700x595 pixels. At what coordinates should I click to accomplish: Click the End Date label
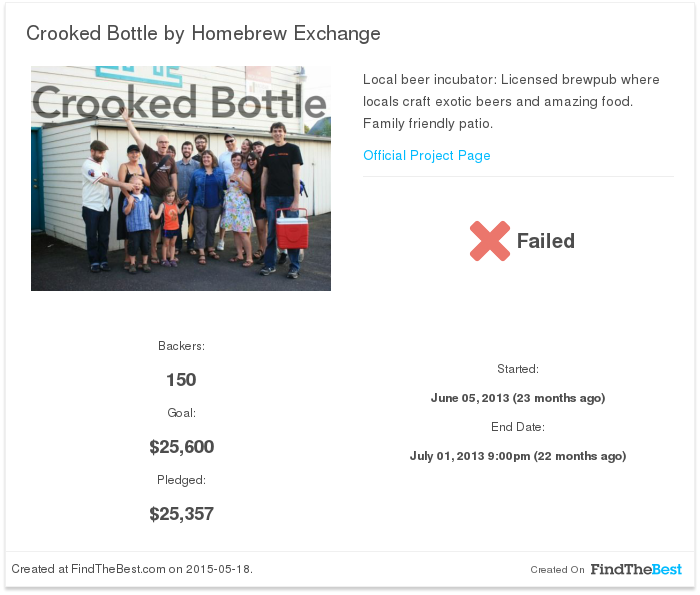click(x=518, y=427)
